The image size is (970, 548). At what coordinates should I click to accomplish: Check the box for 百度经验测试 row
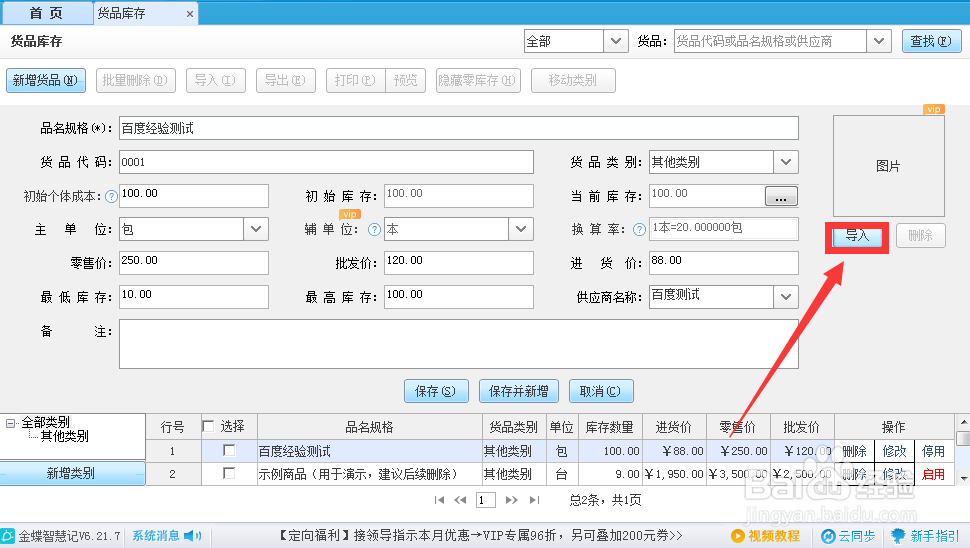229,450
